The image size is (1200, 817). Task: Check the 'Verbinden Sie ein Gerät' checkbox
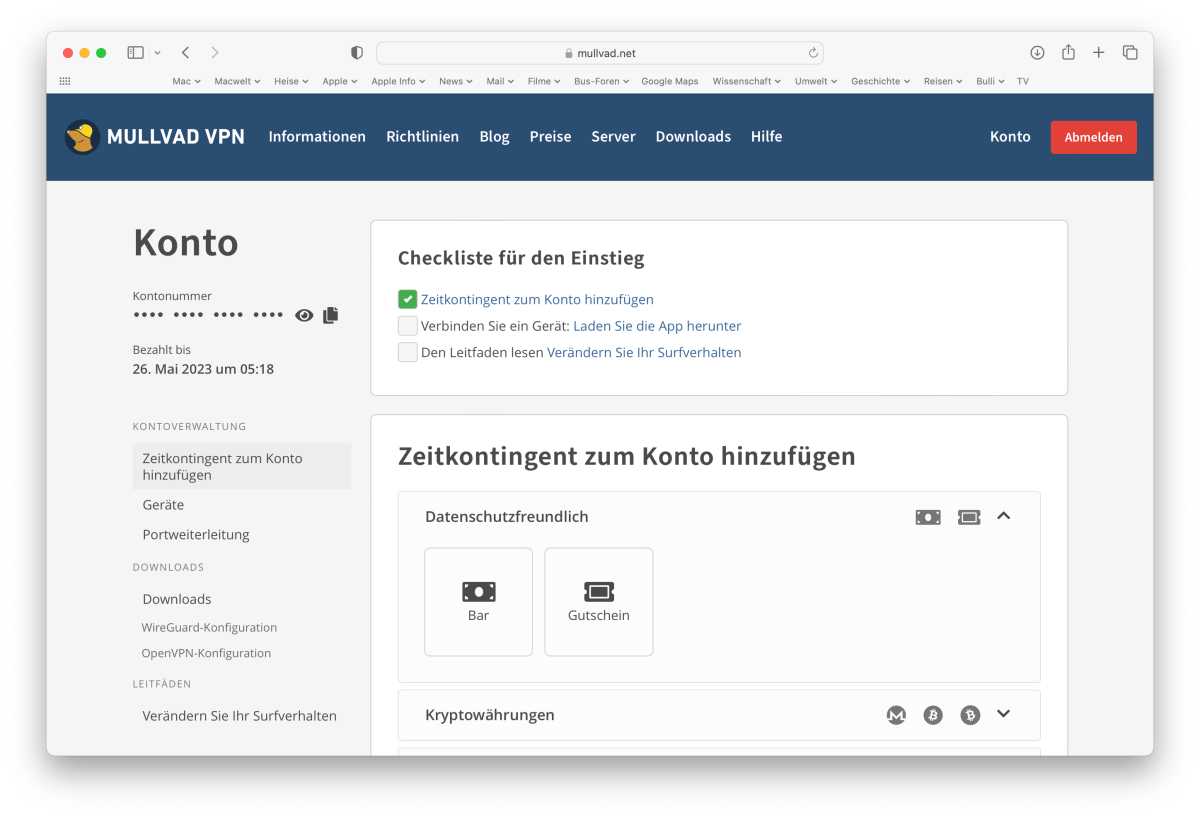click(x=407, y=326)
